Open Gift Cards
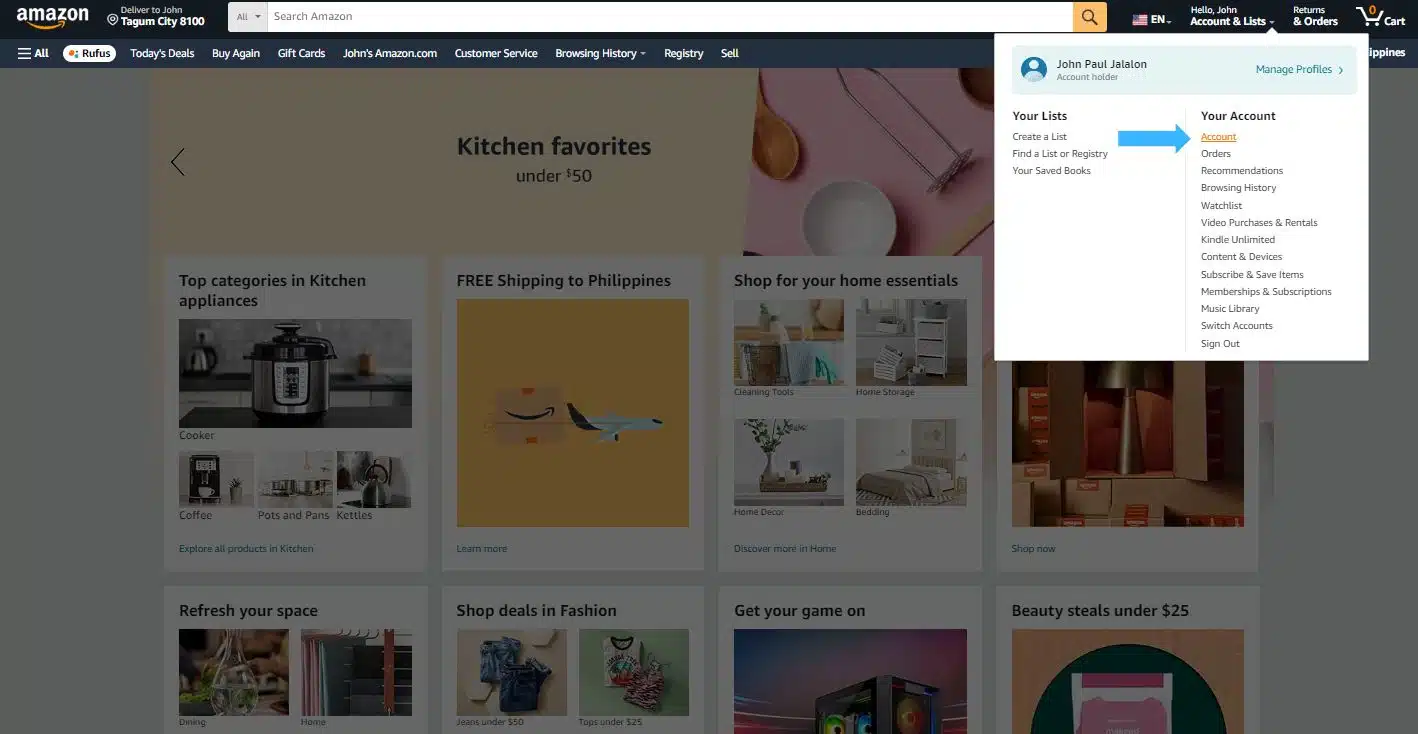The width and height of the screenshot is (1418, 734). pyautogui.click(x=301, y=53)
